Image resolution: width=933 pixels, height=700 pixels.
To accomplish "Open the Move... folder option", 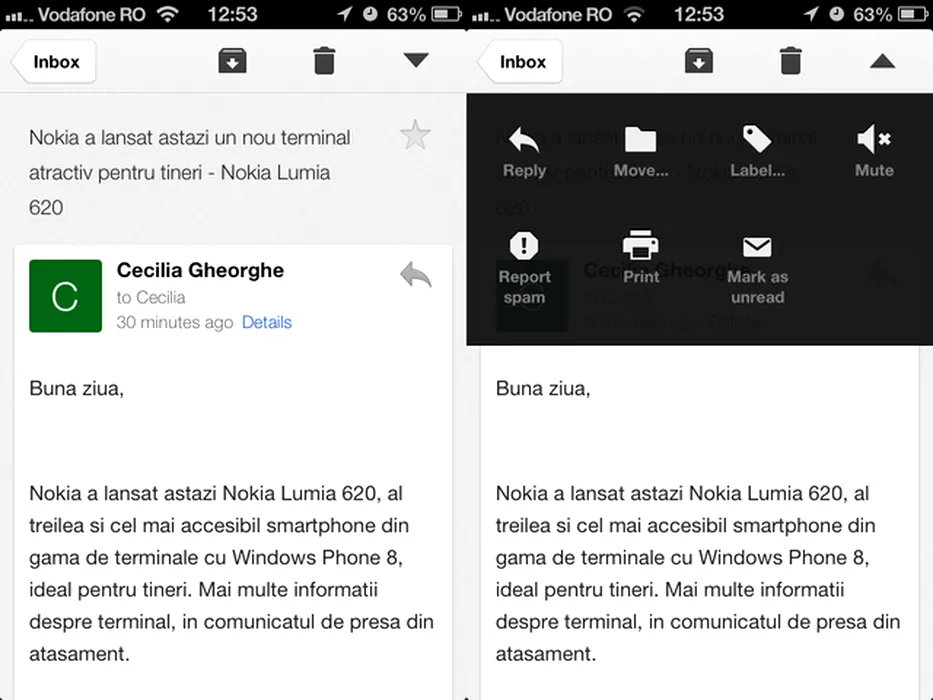I will tap(641, 152).
